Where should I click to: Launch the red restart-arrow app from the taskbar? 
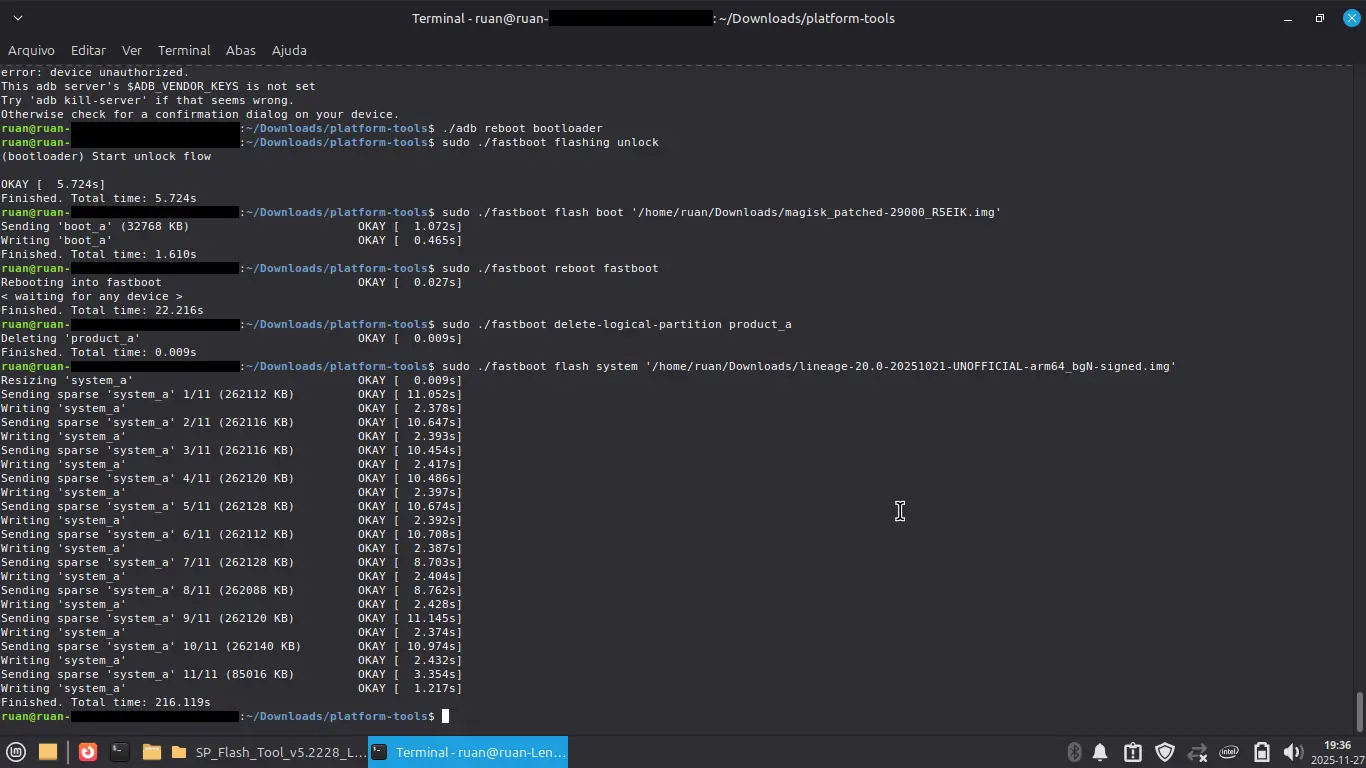[x=87, y=752]
